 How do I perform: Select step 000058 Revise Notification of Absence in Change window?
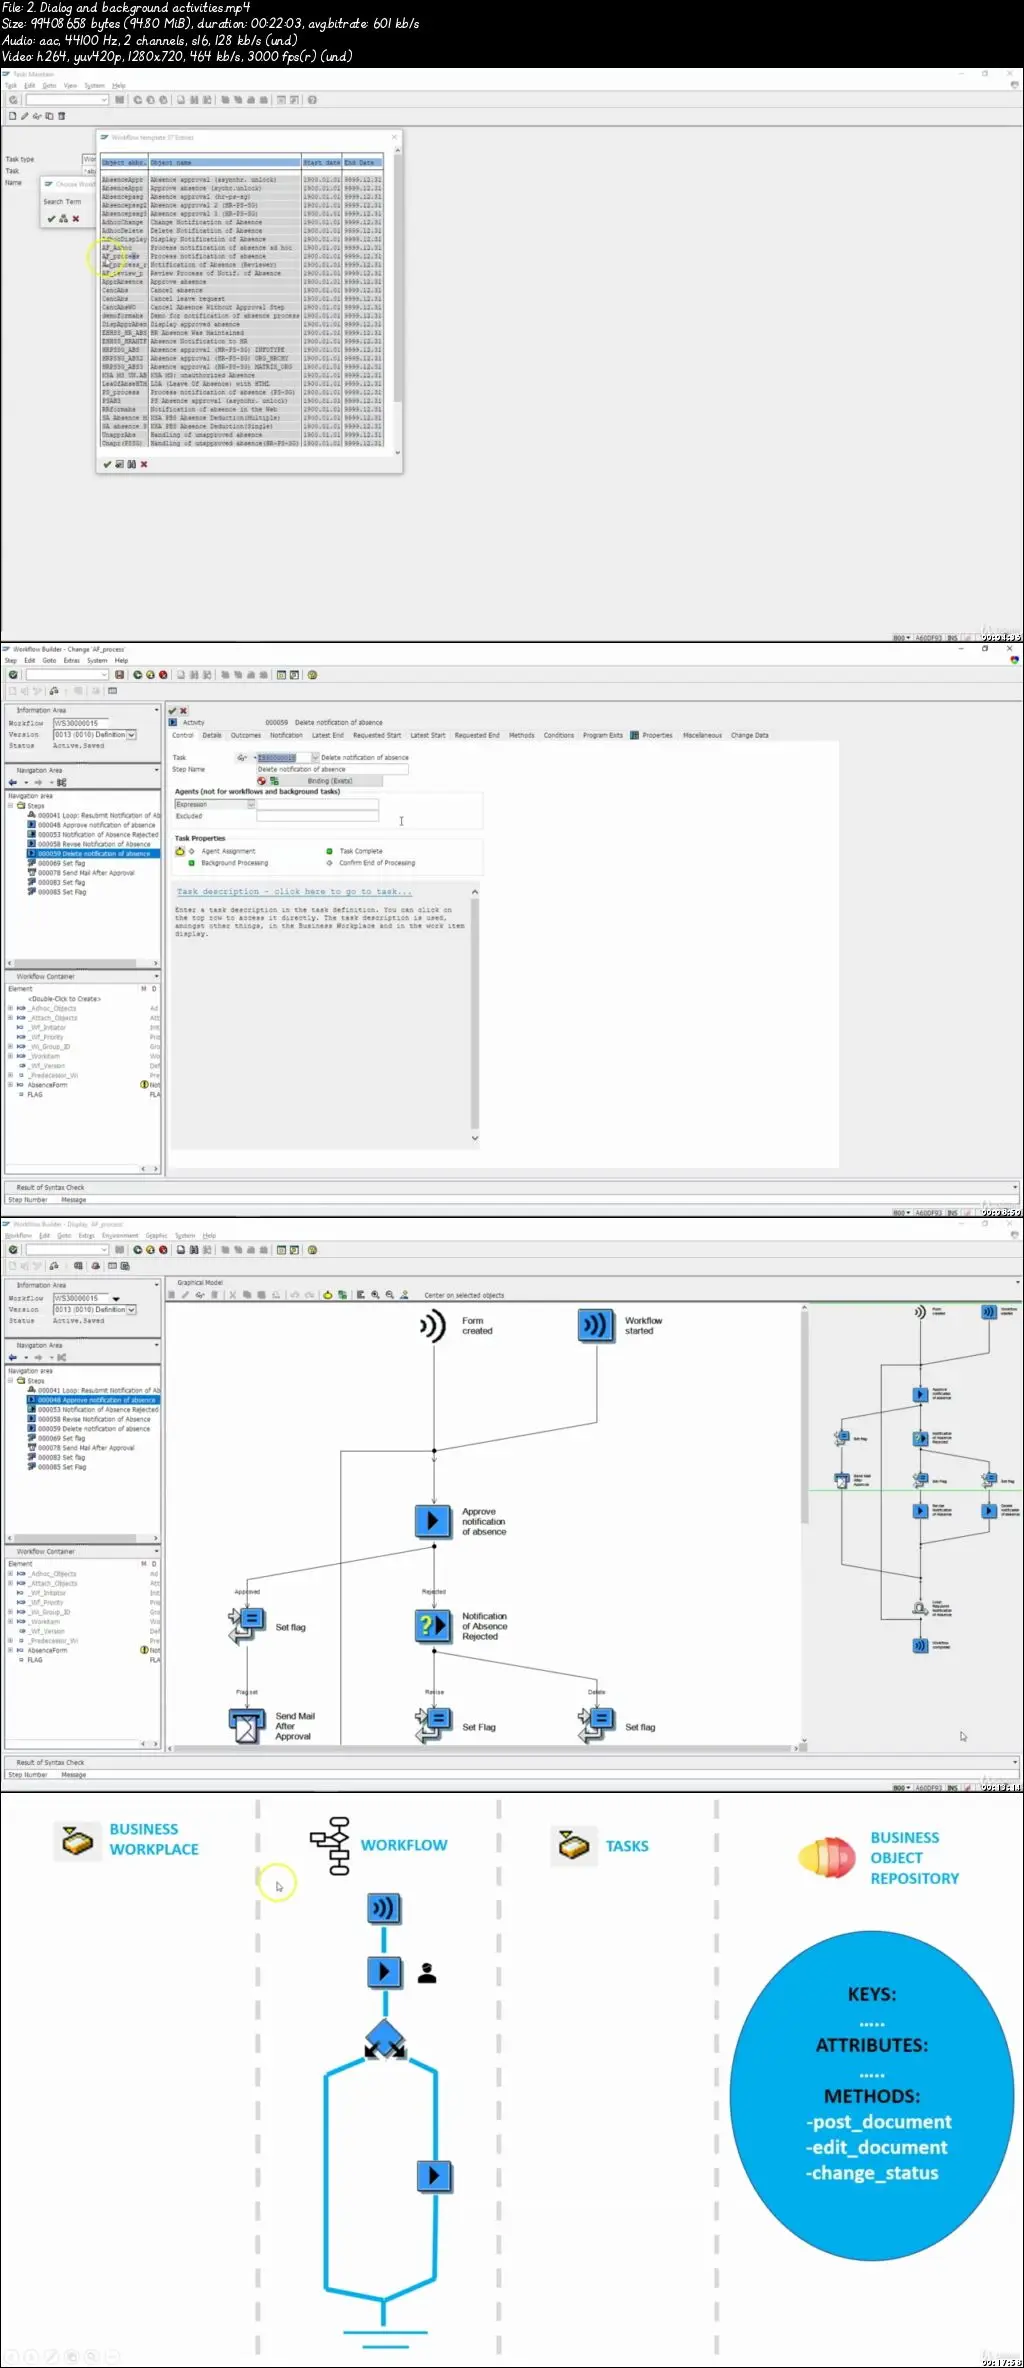(x=94, y=844)
